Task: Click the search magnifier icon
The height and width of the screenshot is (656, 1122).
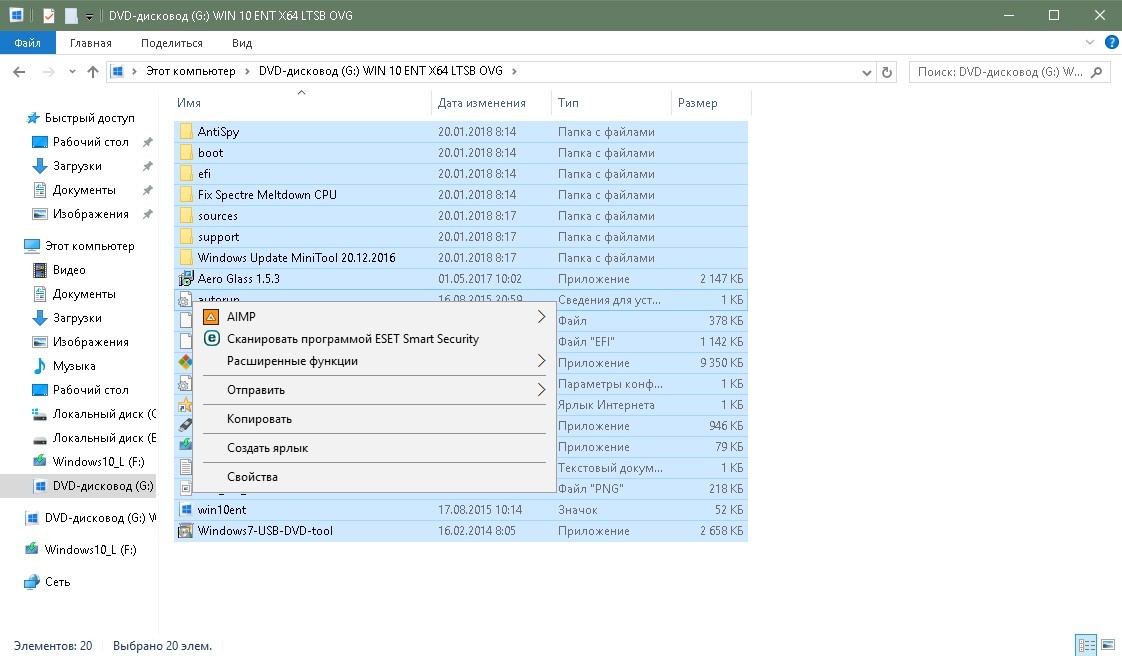Action: (x=1097, y=72)
